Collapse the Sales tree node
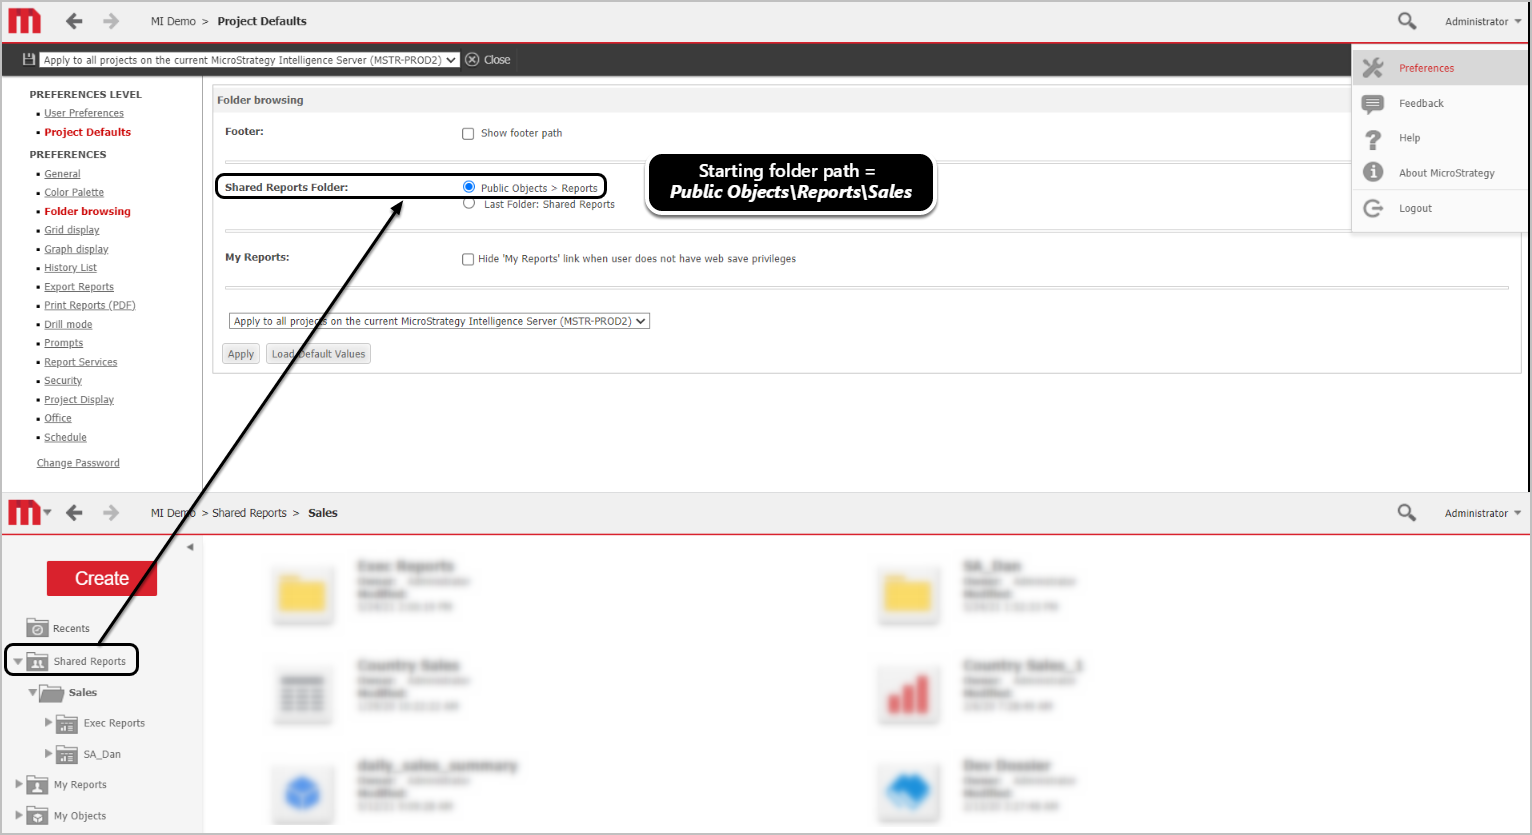1532x835 pixels. coord(33,692)
